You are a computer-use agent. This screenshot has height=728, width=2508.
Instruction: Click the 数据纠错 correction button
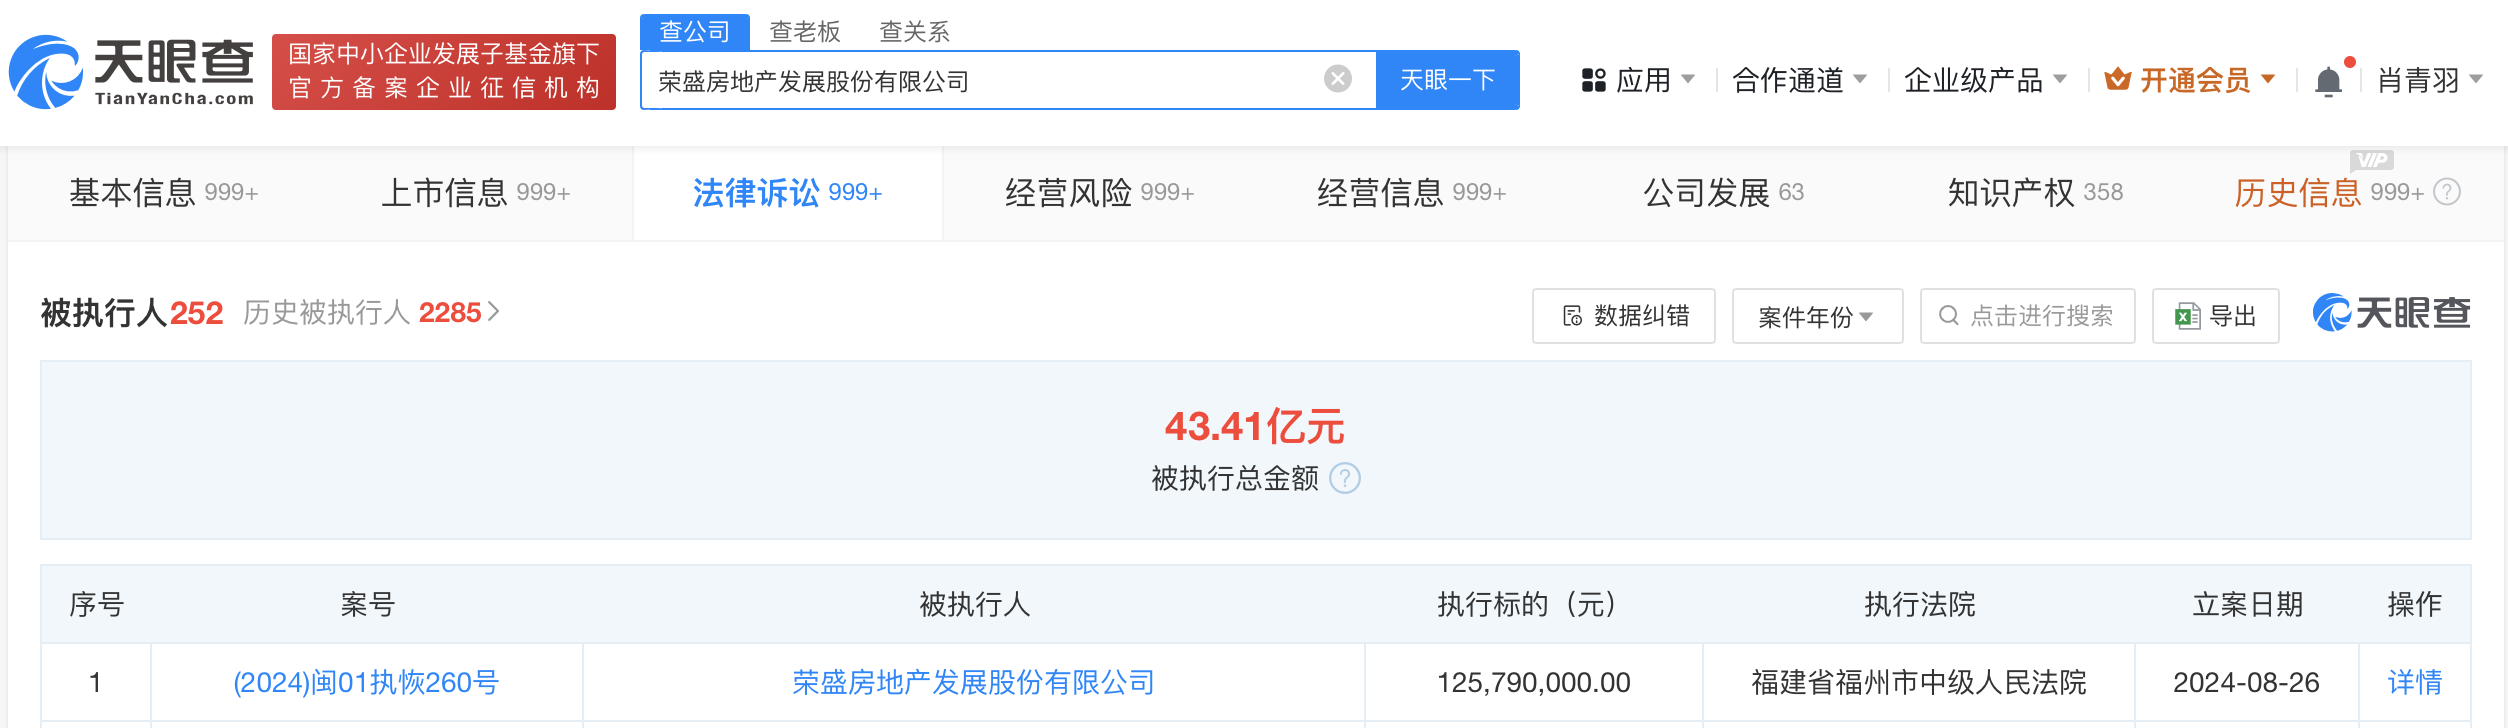point(1623,316)
